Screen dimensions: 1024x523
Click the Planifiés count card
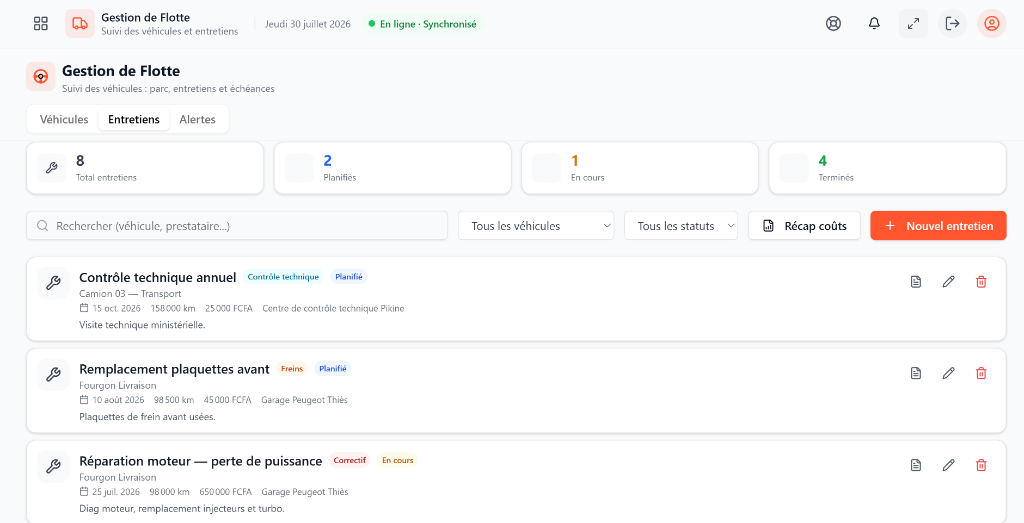coord(392,168)
